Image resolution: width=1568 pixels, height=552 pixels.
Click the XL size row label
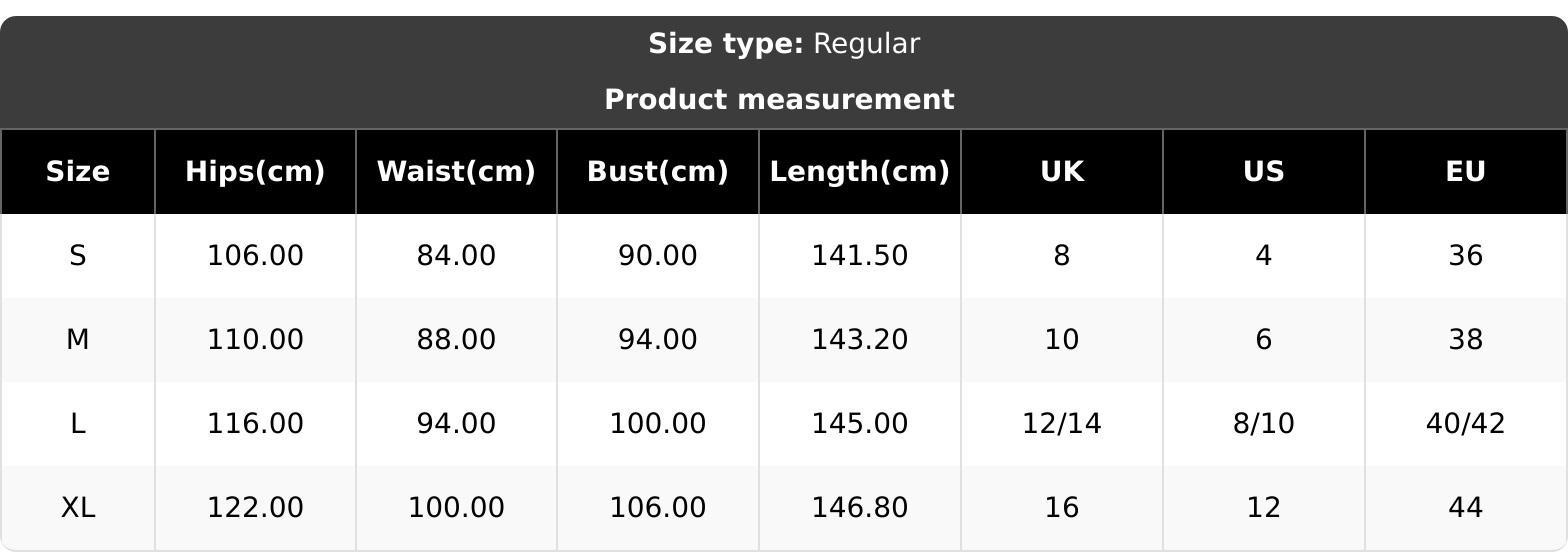[78, 508]
